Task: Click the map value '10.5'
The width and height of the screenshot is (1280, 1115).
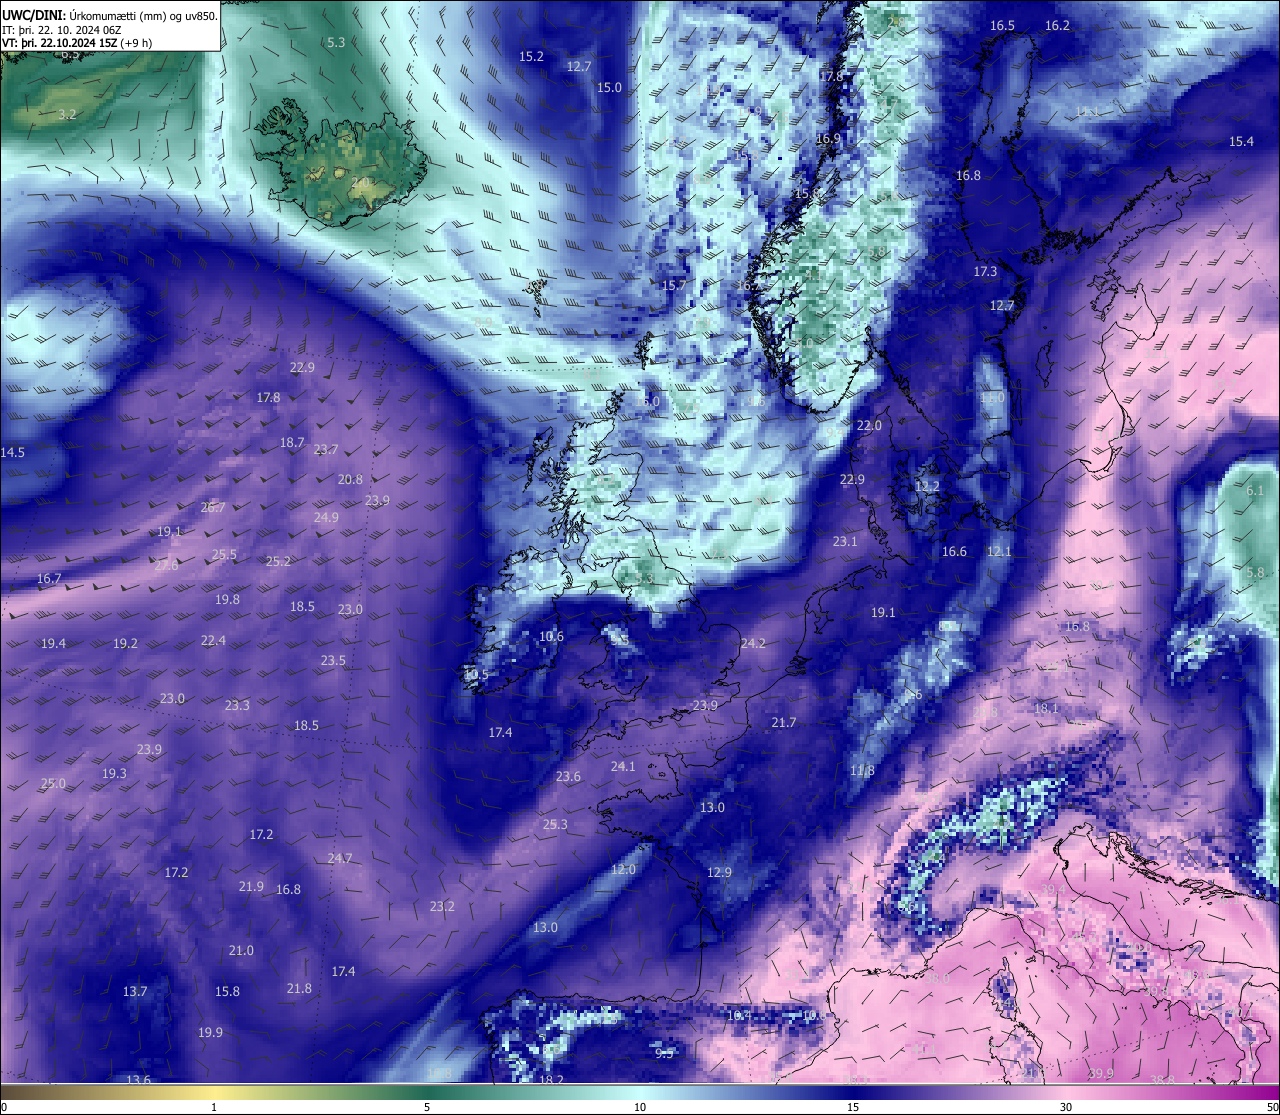Action: [476, 675]
